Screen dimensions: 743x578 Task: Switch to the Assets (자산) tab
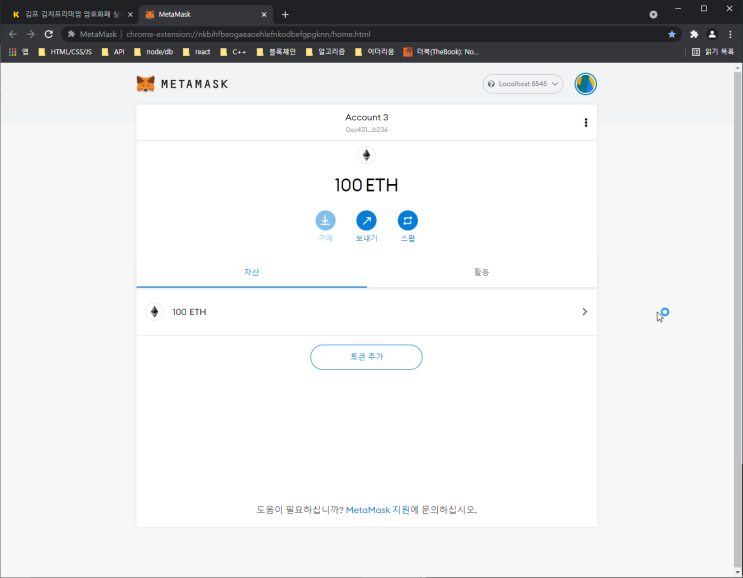252,272
